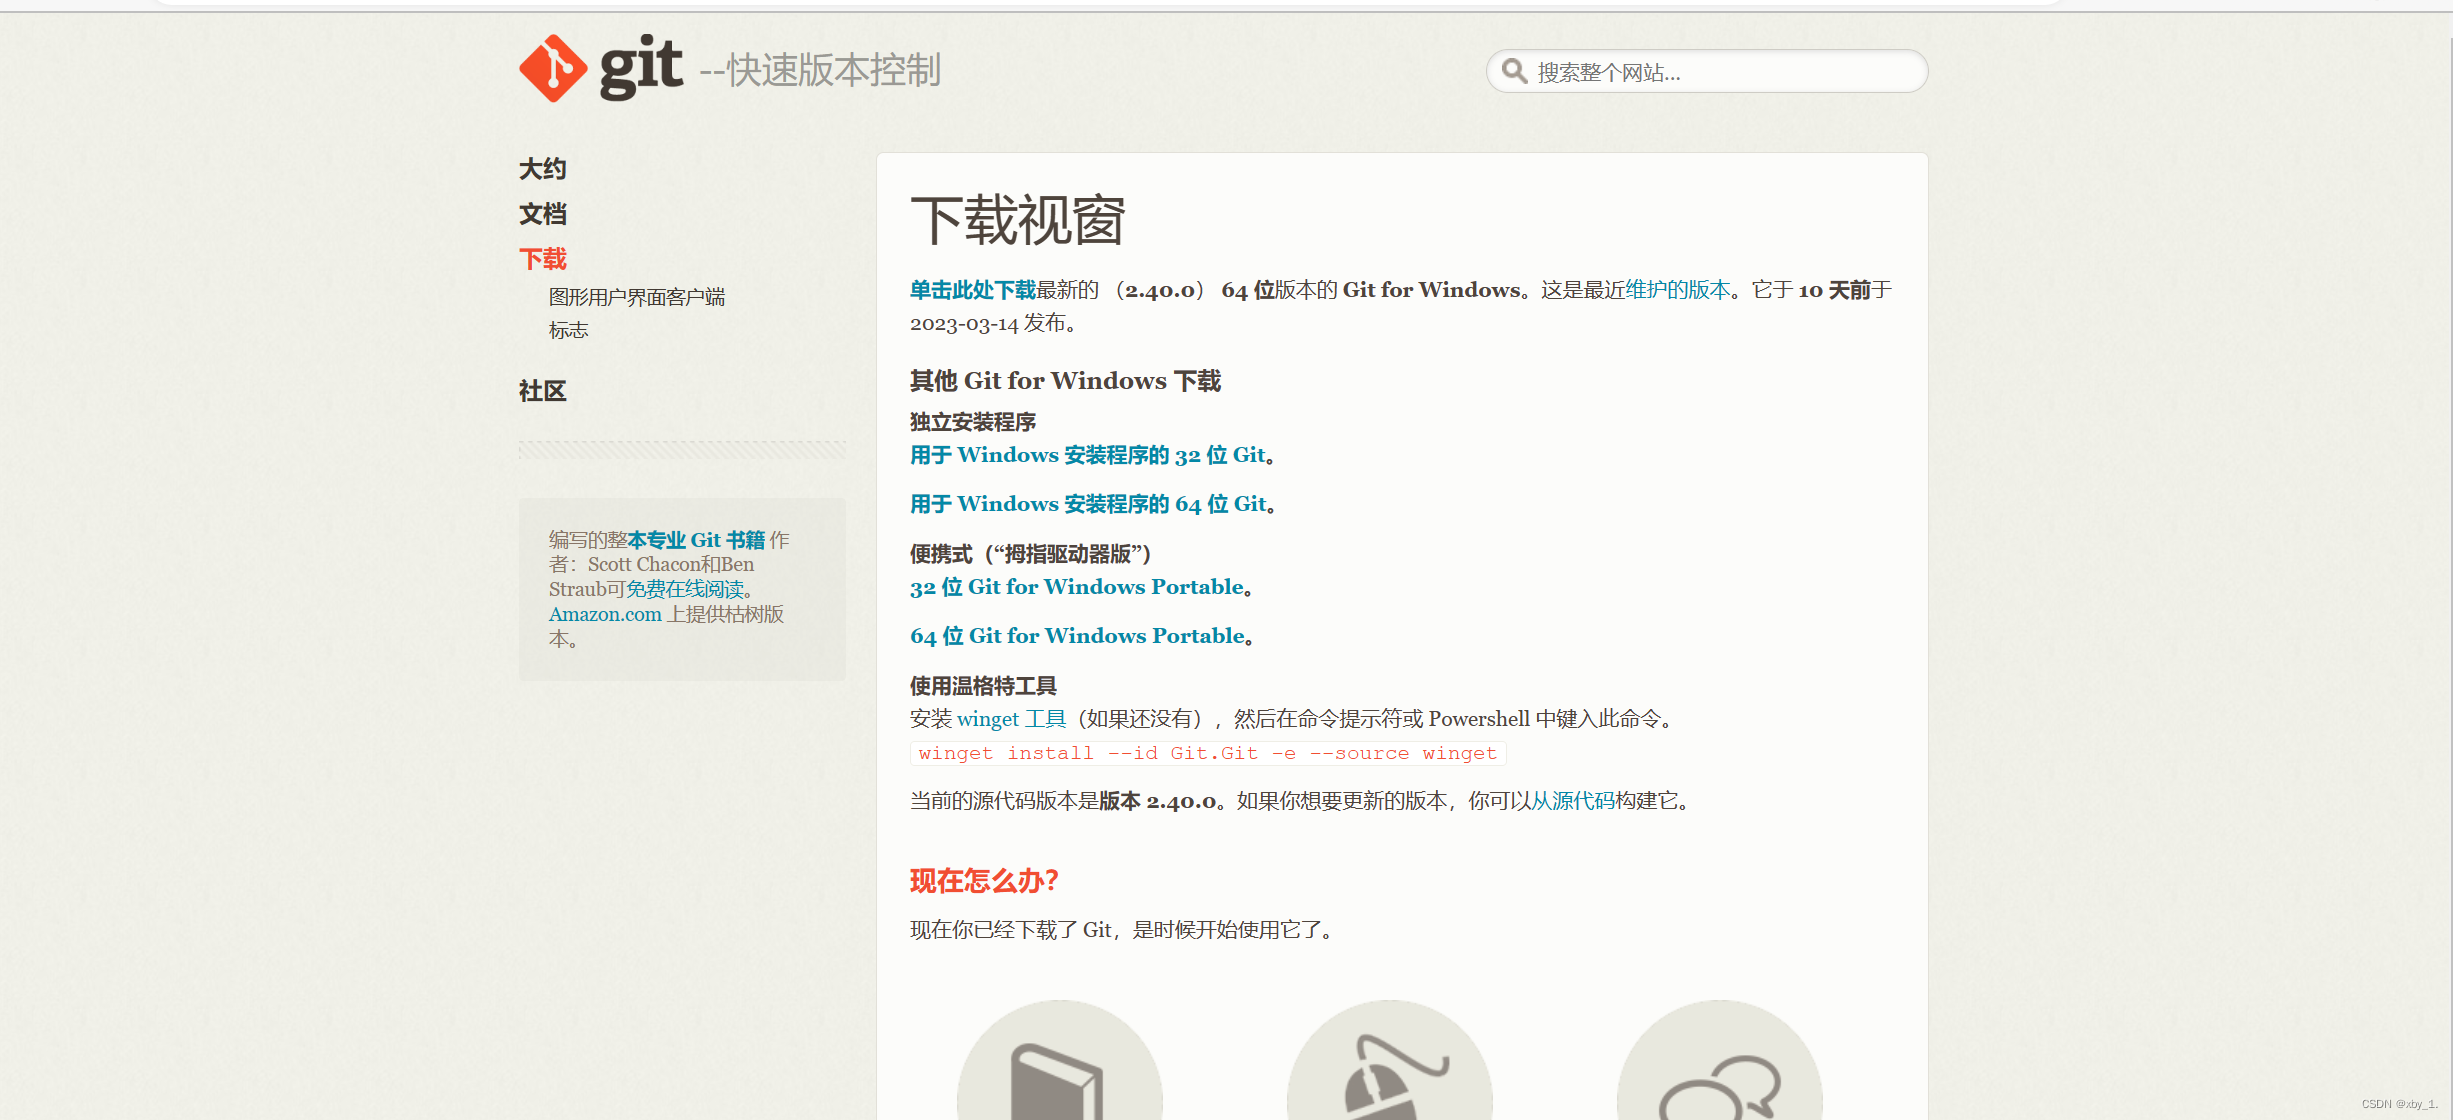Open the chat bubbles icon circle
This screenshot has width=2453, height=1120.
coord(1719,1060)
